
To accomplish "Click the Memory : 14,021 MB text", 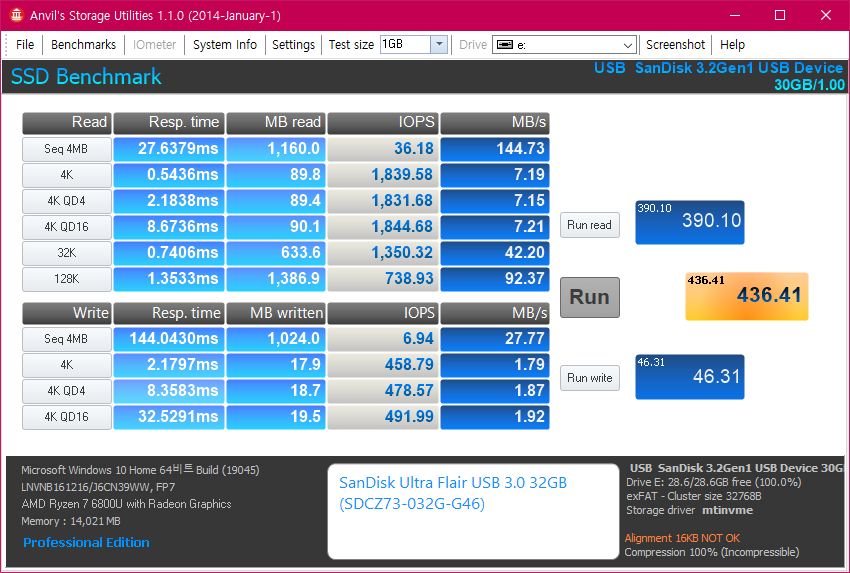I will click(71, 522).
